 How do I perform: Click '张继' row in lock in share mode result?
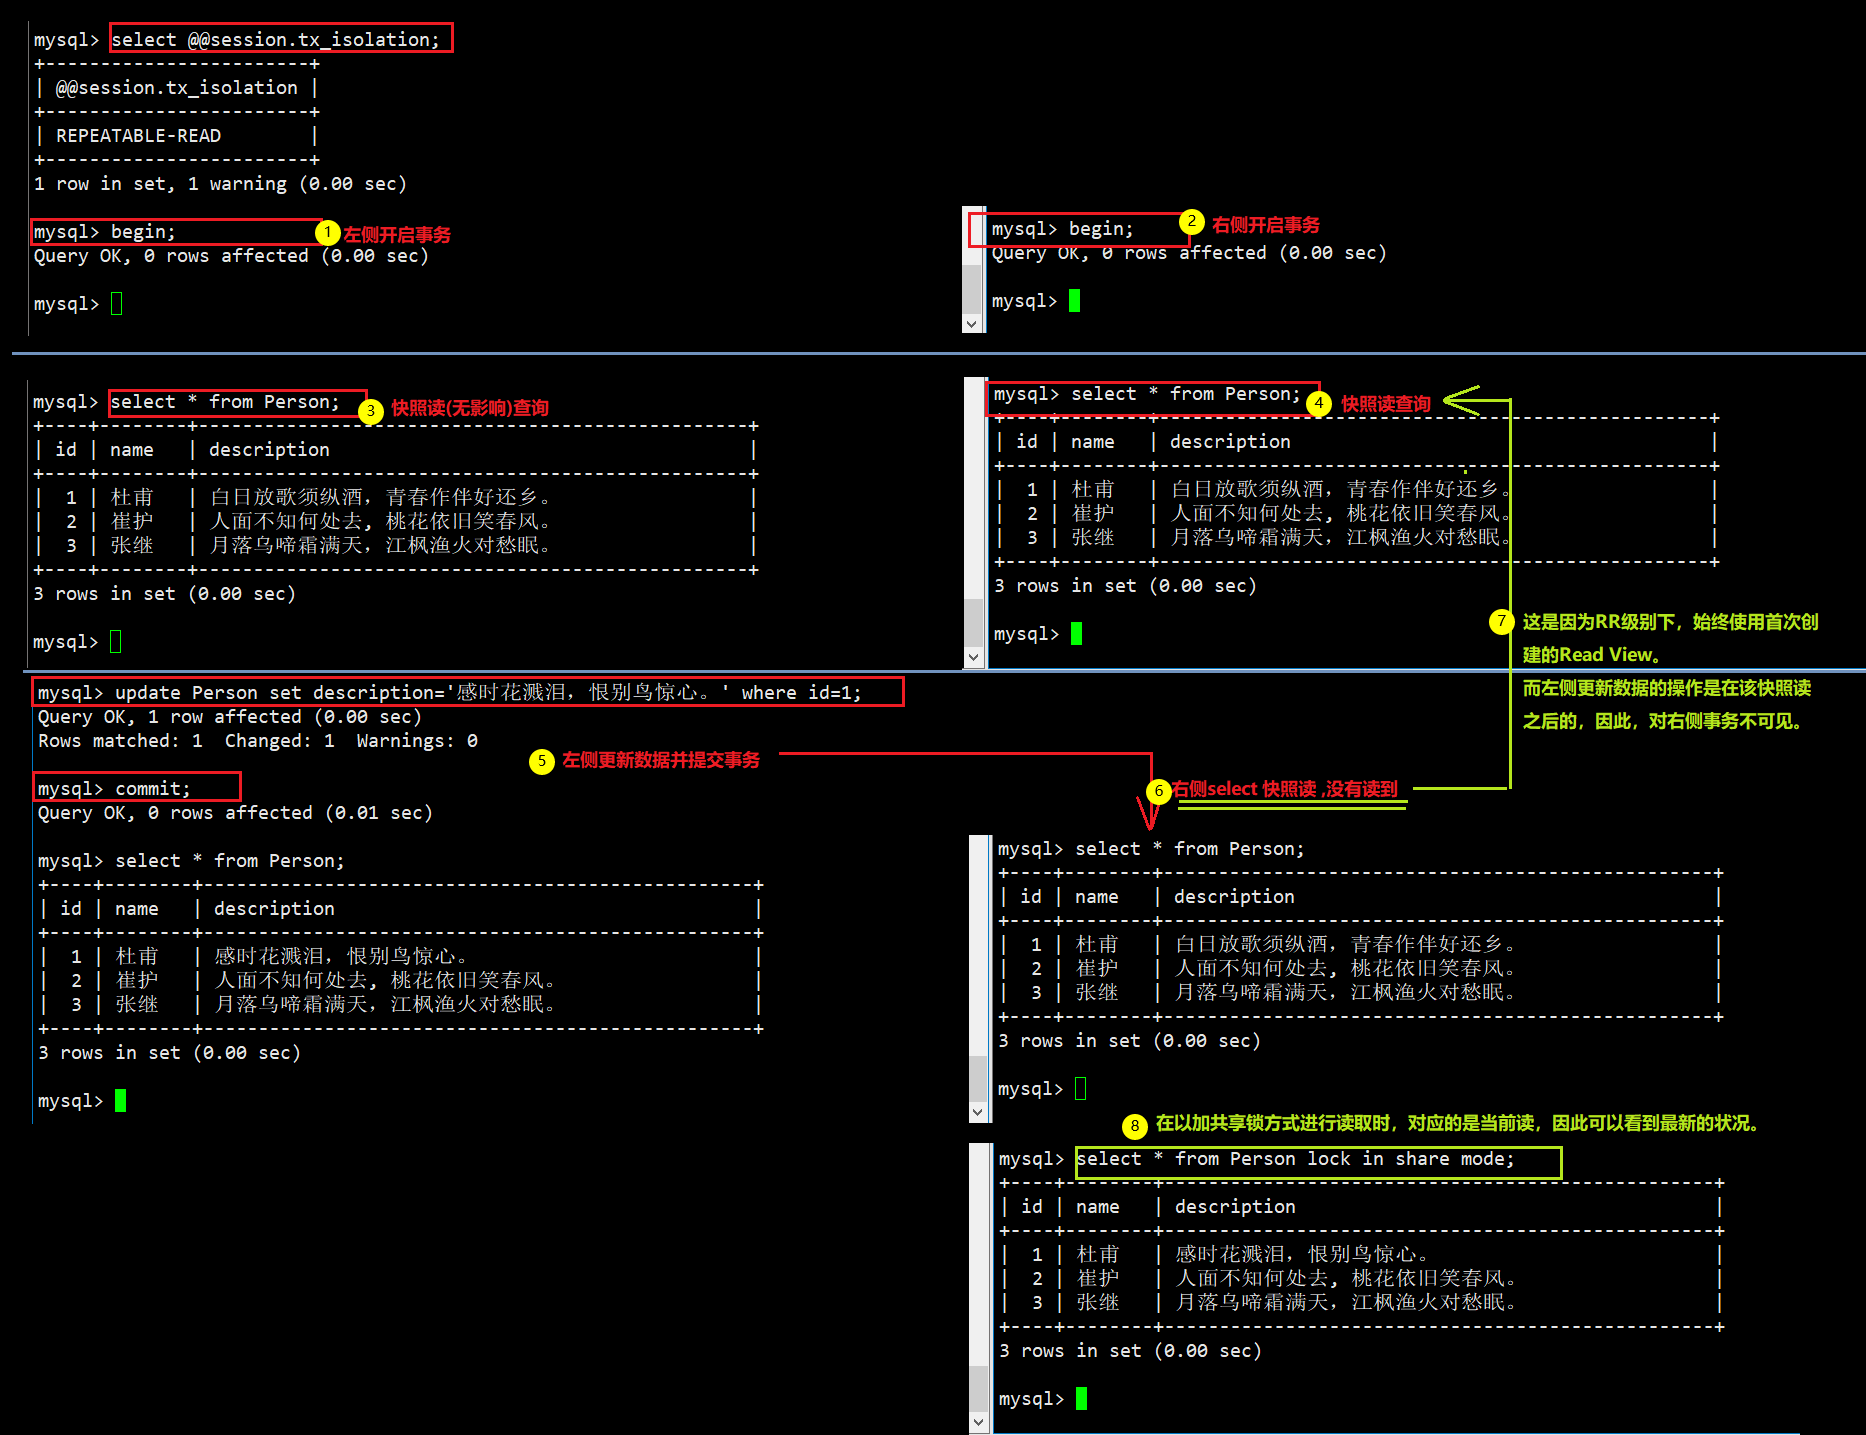point(1360,1302)
